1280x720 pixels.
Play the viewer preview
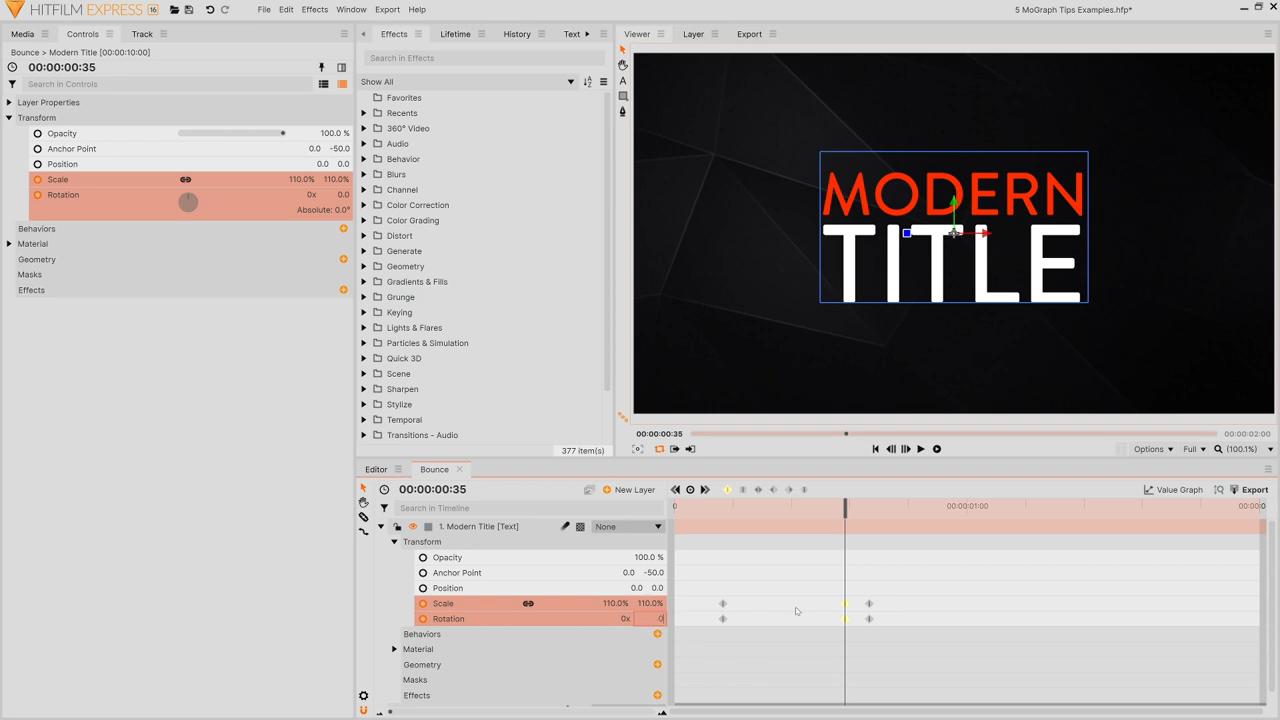pos(921,449)
